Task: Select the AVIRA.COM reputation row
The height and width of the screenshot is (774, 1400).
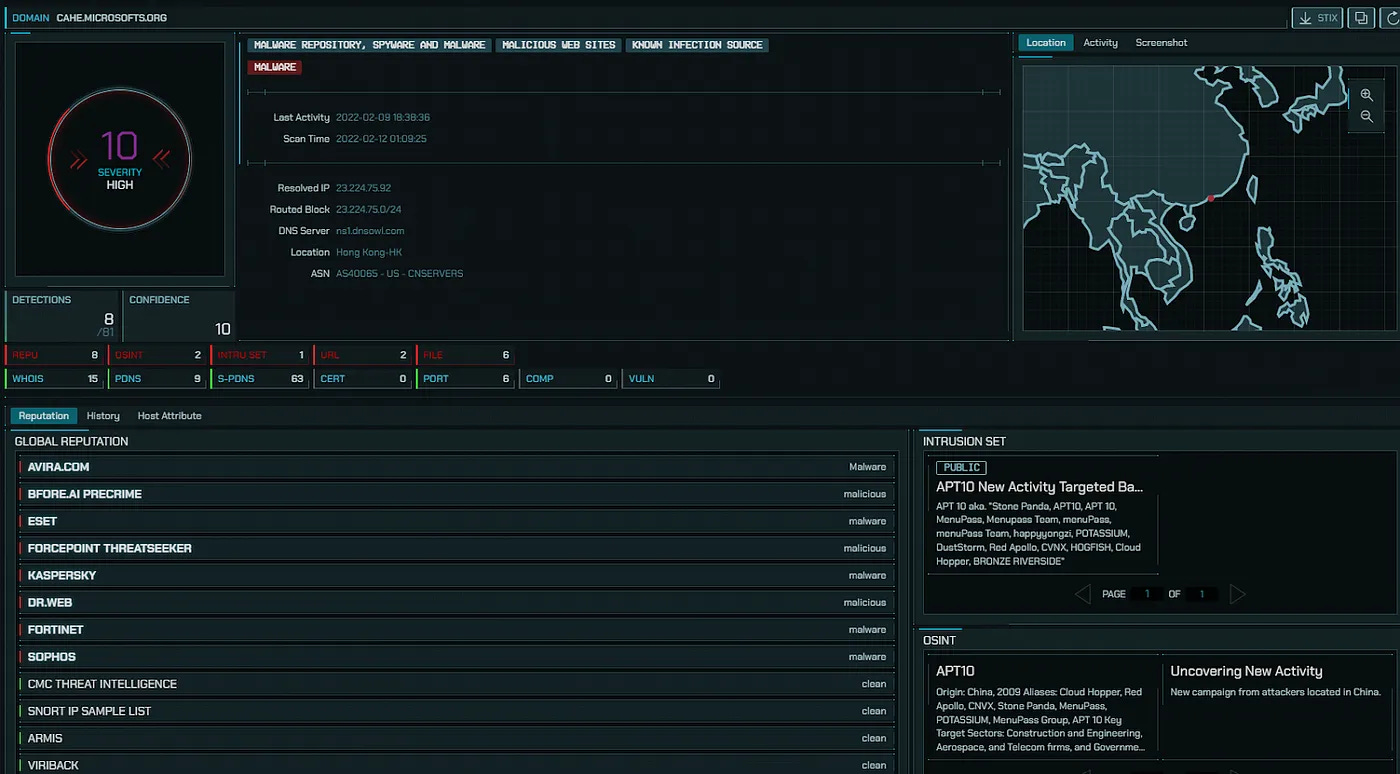Action: (457, 467)
